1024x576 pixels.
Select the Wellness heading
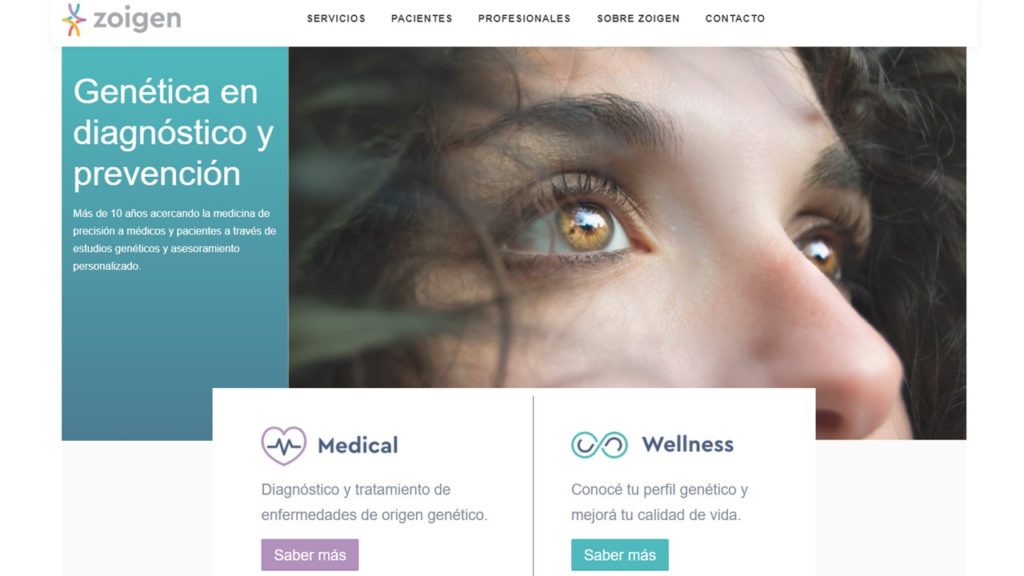coord(688,444)
